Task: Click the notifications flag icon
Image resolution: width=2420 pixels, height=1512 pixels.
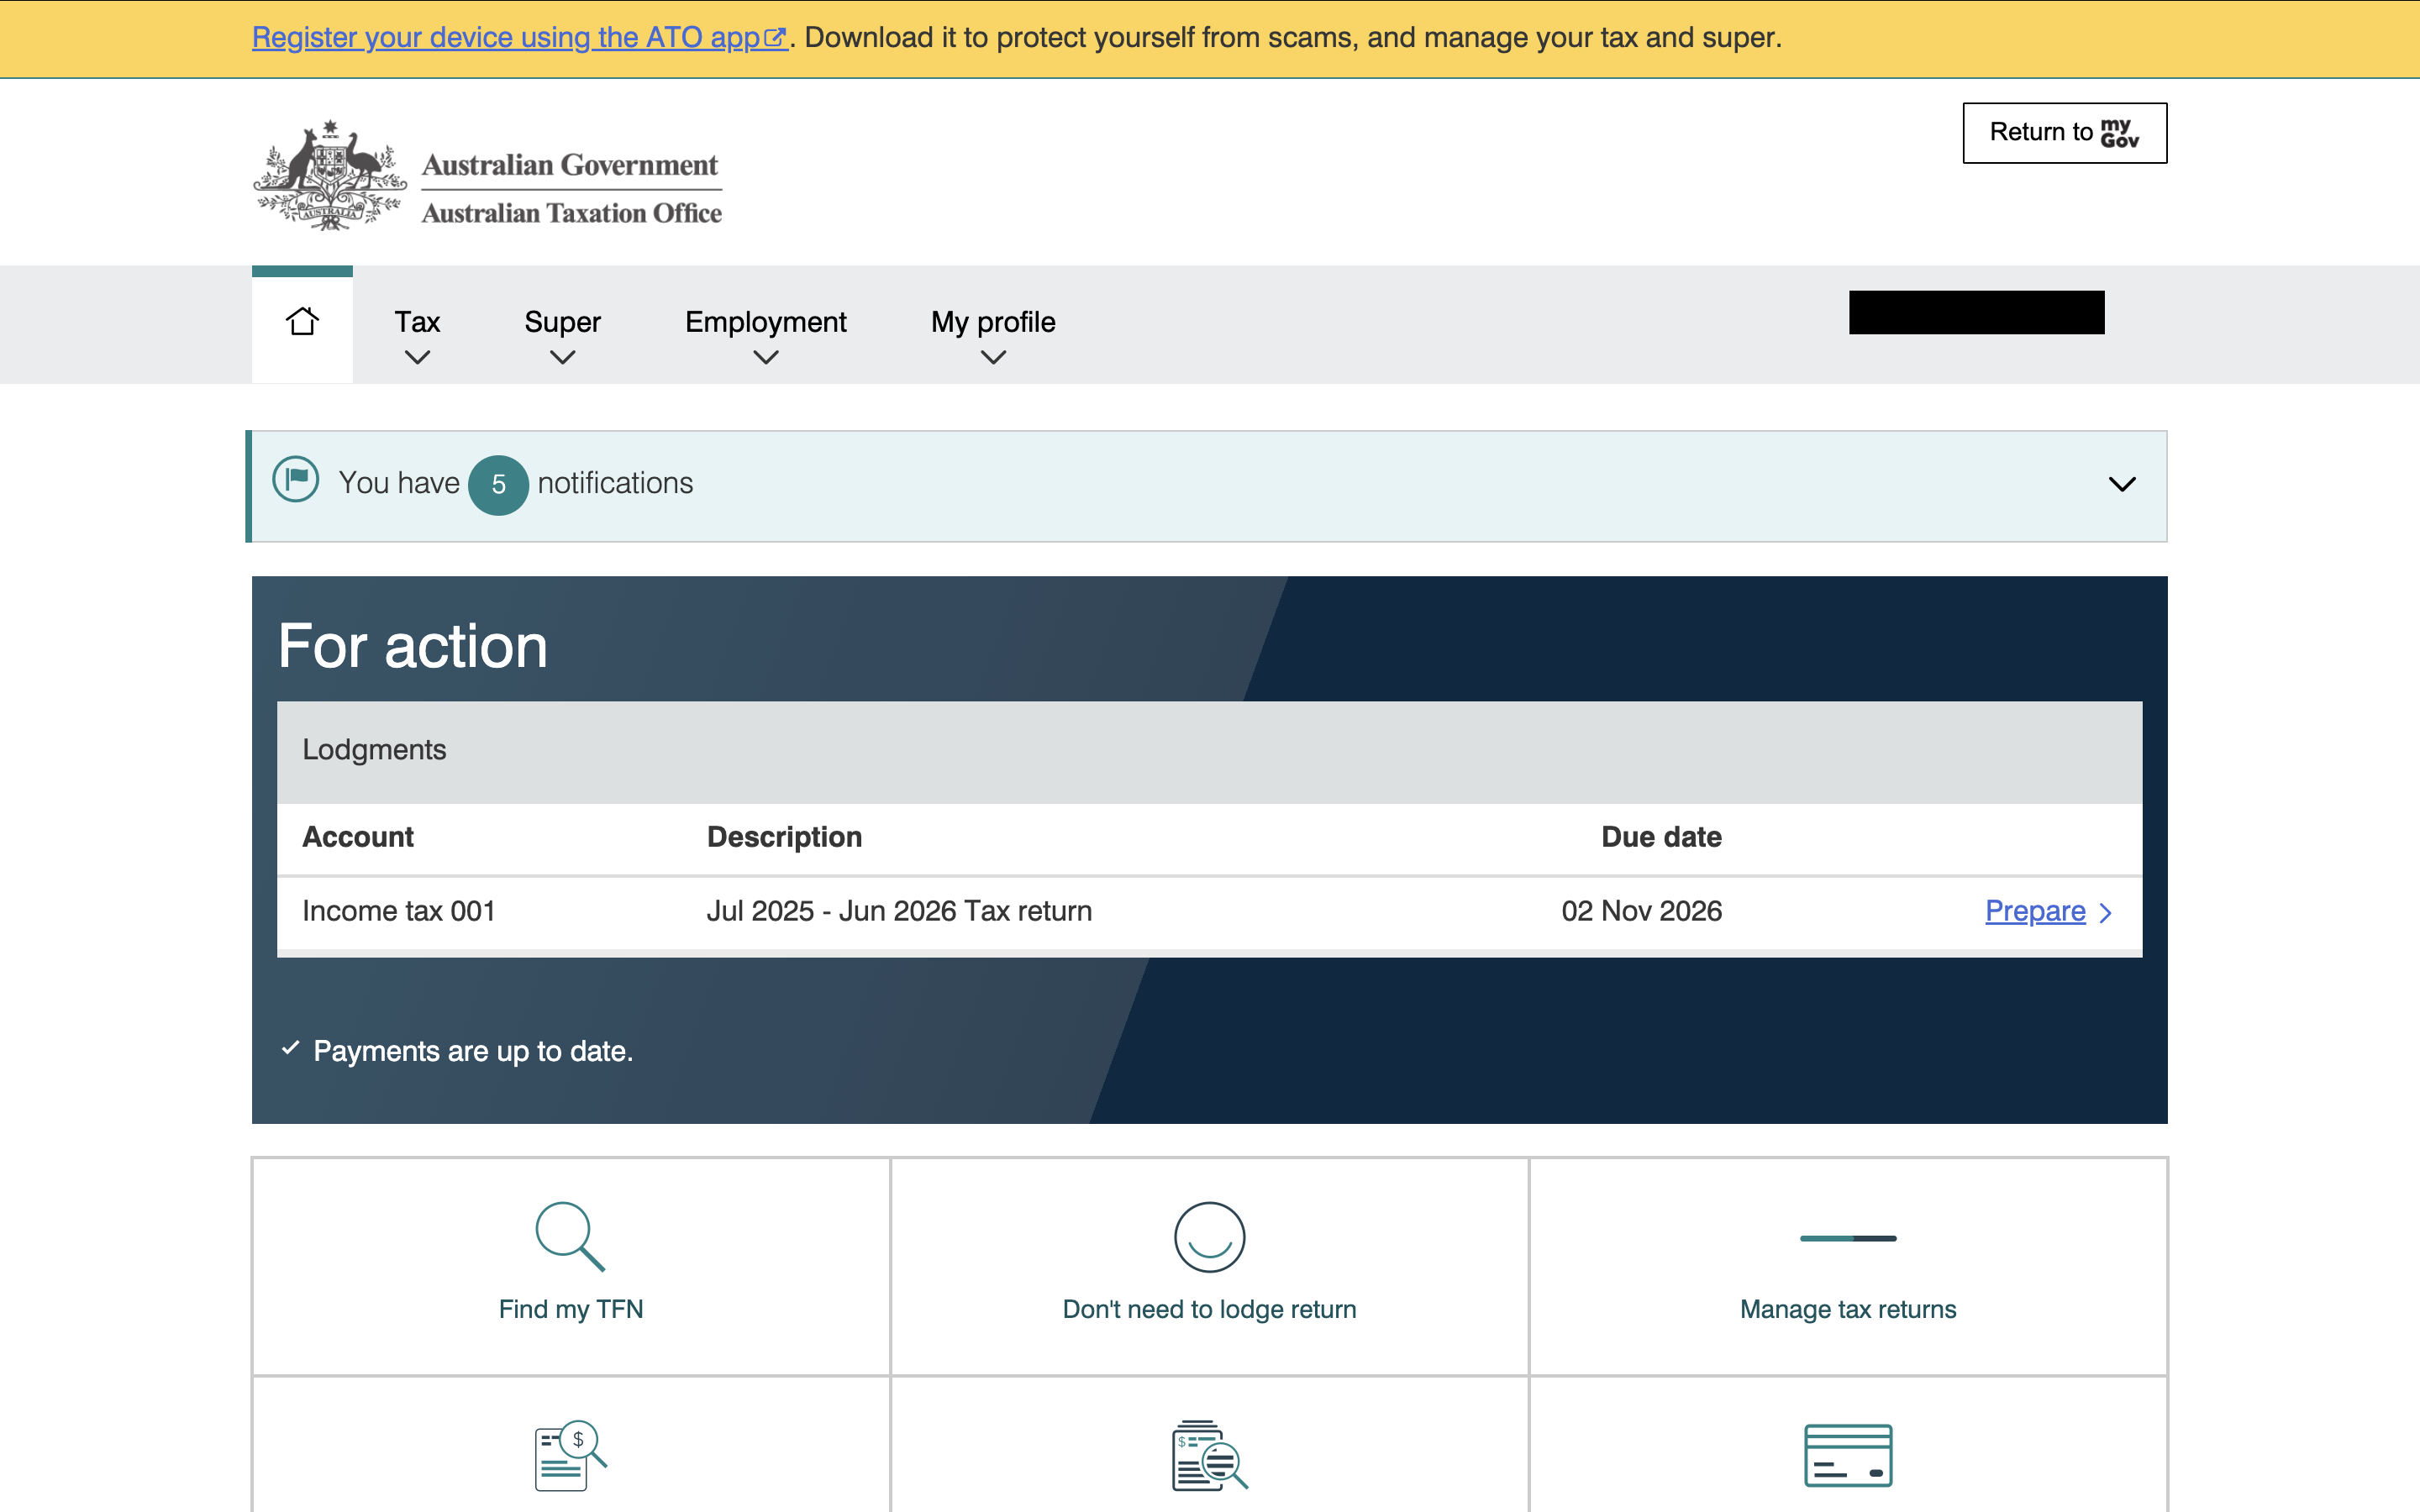Action: click(x=296, y=480)
